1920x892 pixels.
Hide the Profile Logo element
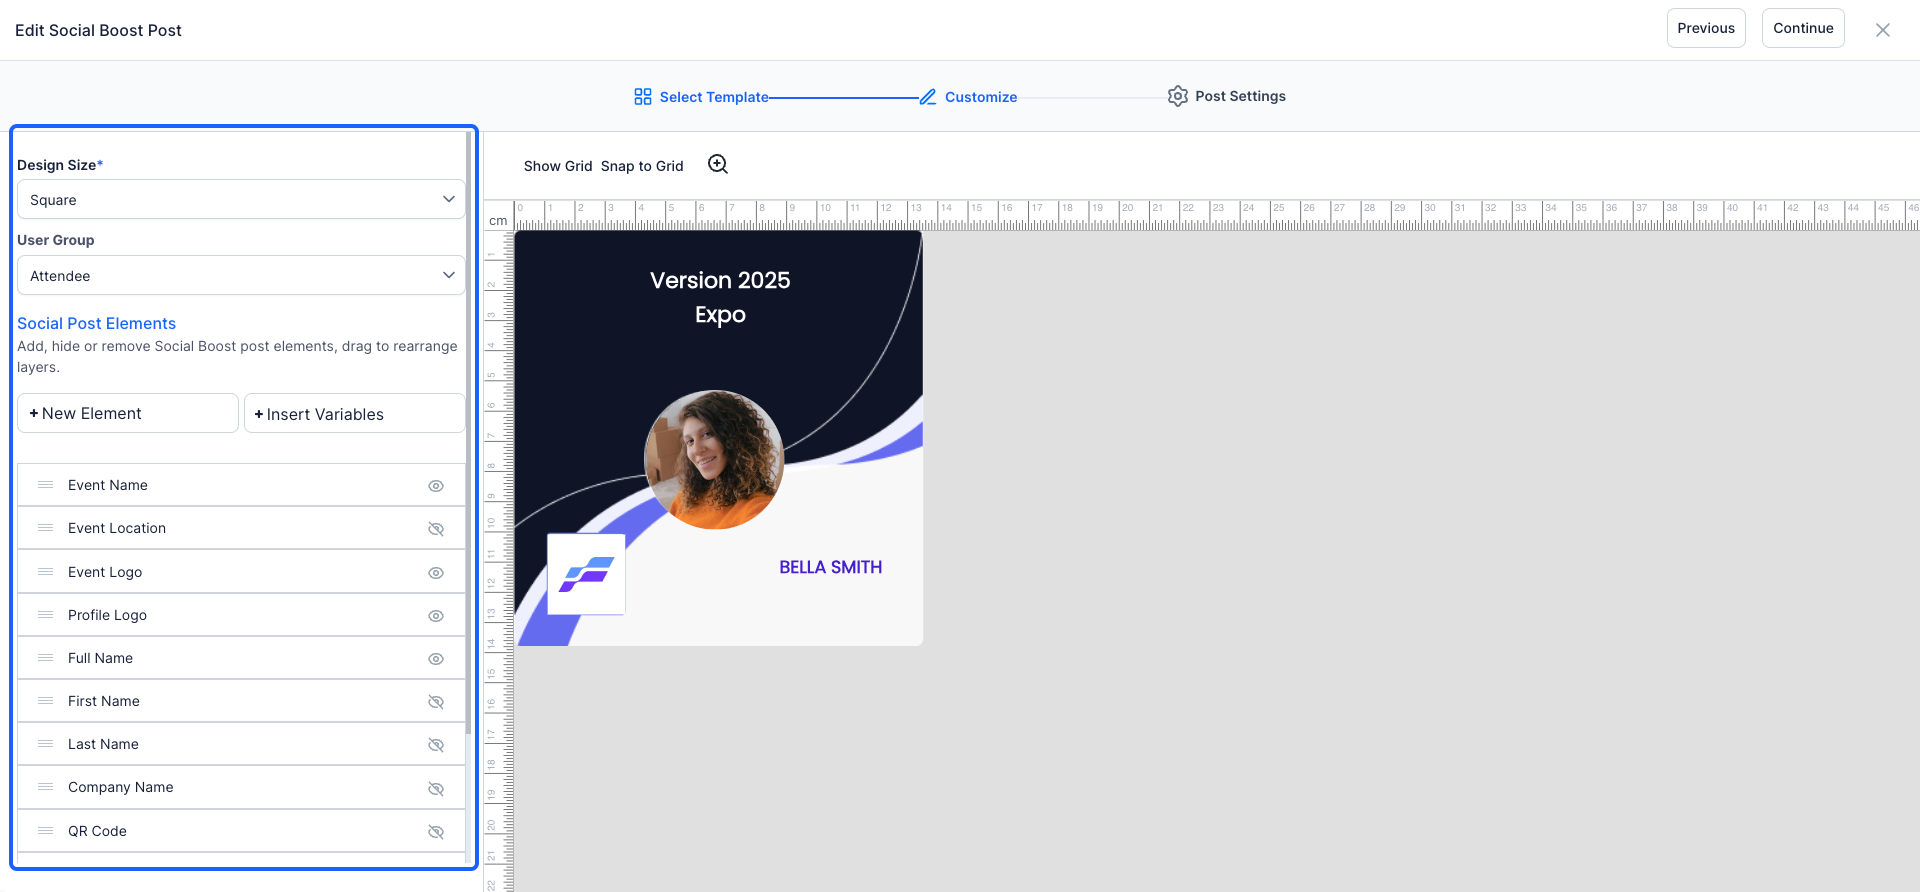(436, 616)
